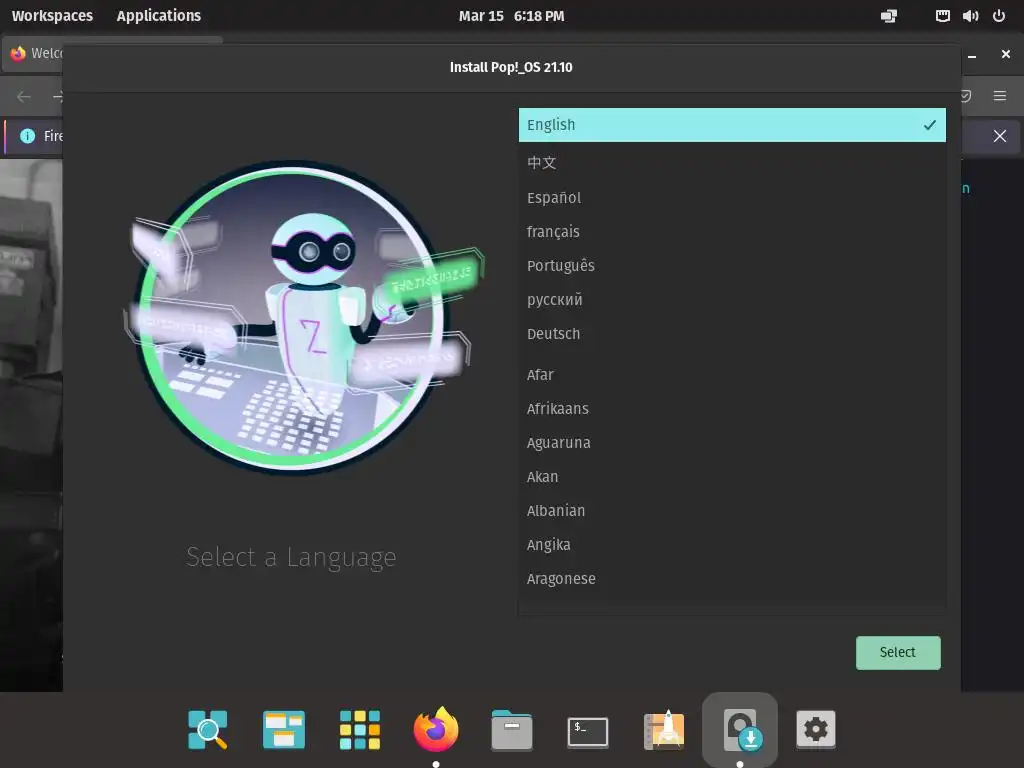
Task: Choose 中文 from the language list
Action: coord(732,163)
